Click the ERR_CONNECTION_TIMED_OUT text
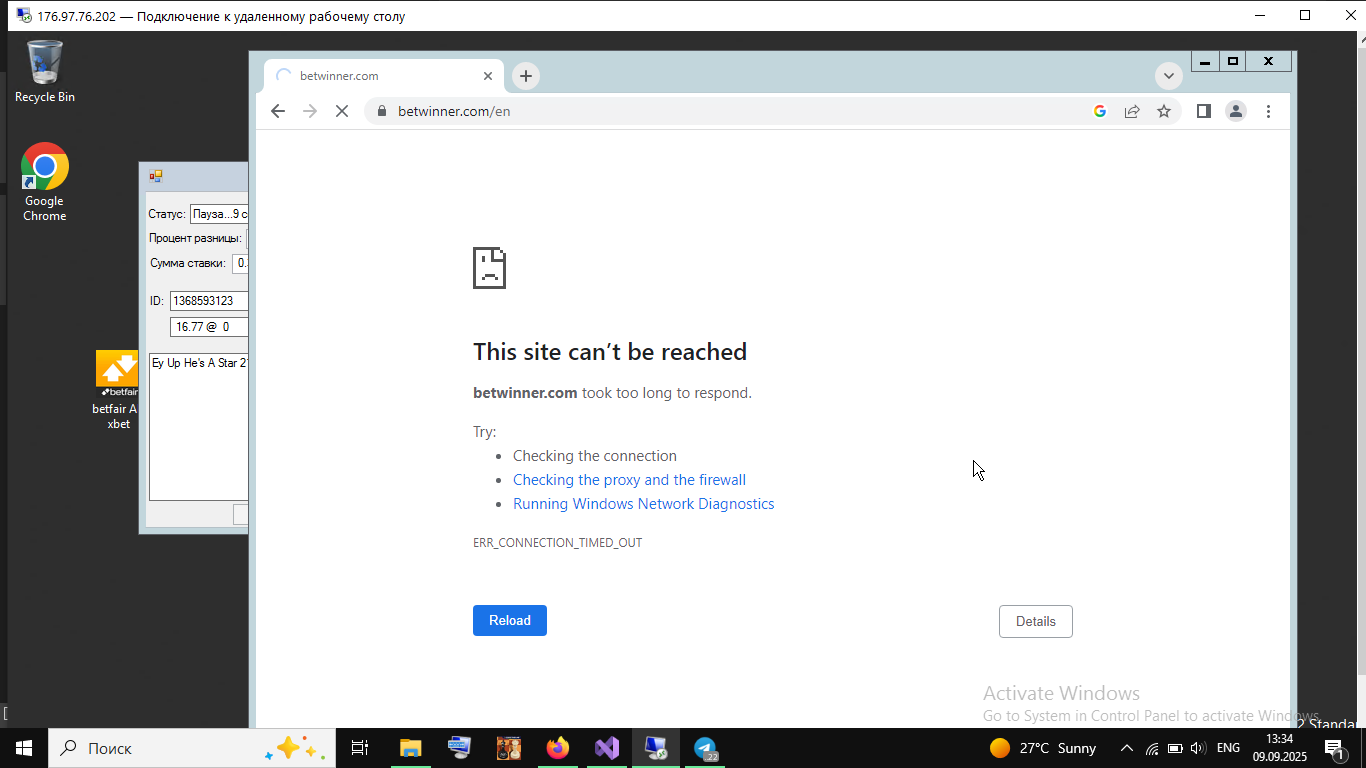 pyautogui.click(x=557, y=543)
